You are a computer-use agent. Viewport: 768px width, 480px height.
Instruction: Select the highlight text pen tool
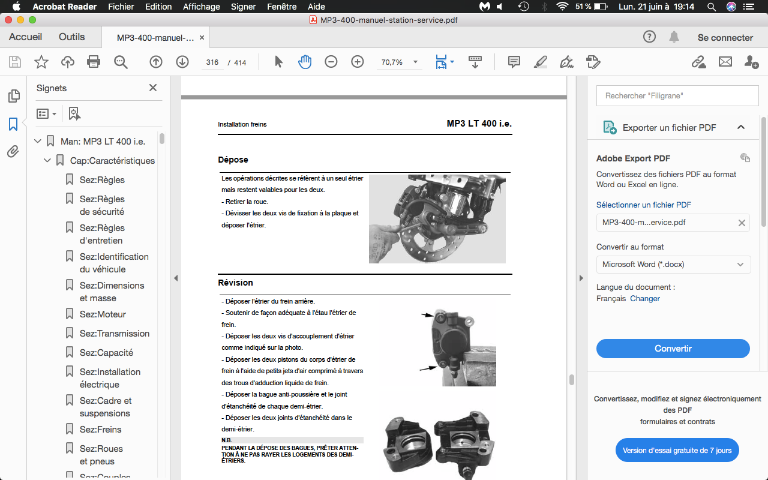point(540,62)
